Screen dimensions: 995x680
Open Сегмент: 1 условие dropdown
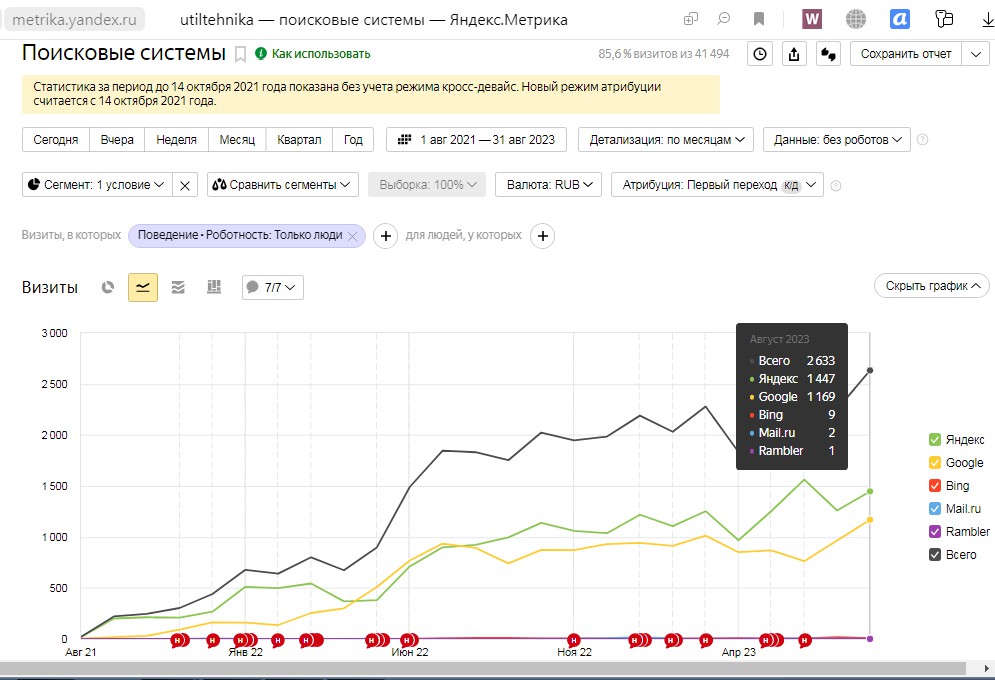click(x=97, y=185)
